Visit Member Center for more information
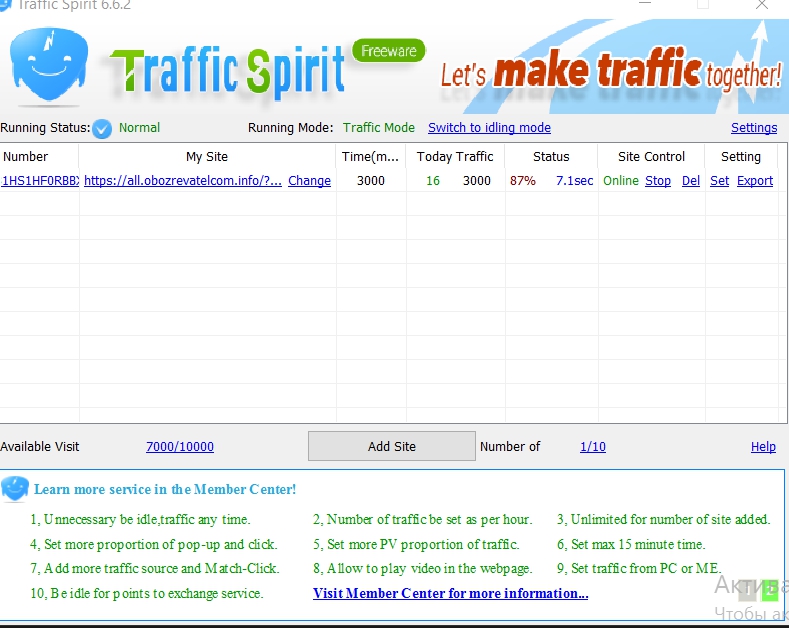Viewport: 789px width, 628px height. click(450, 593)
